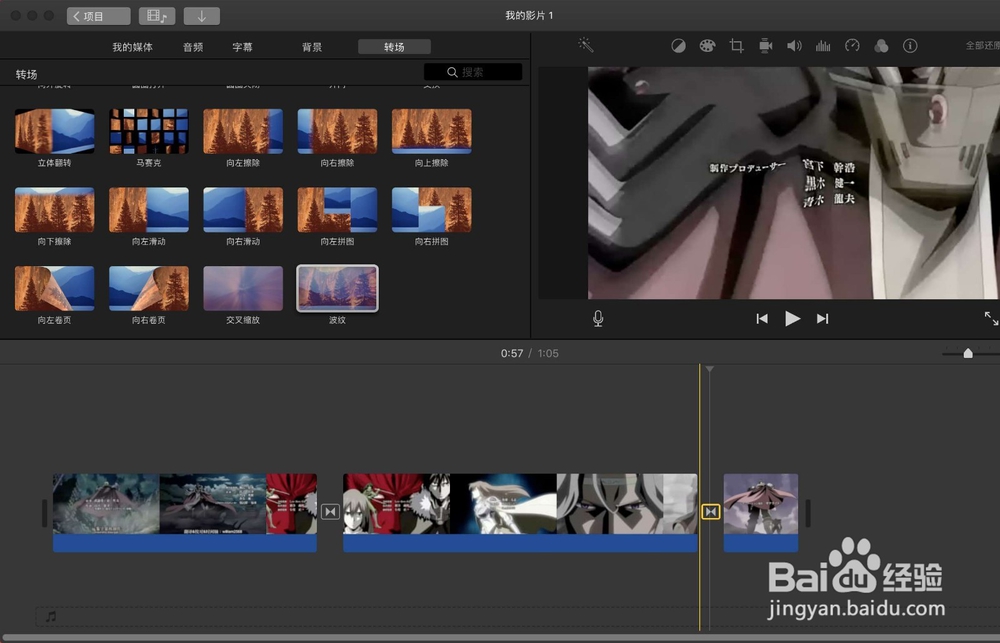Click the playhead marker on the timeline
This screenshot has height=643, width=1000.
click(709, 369)
